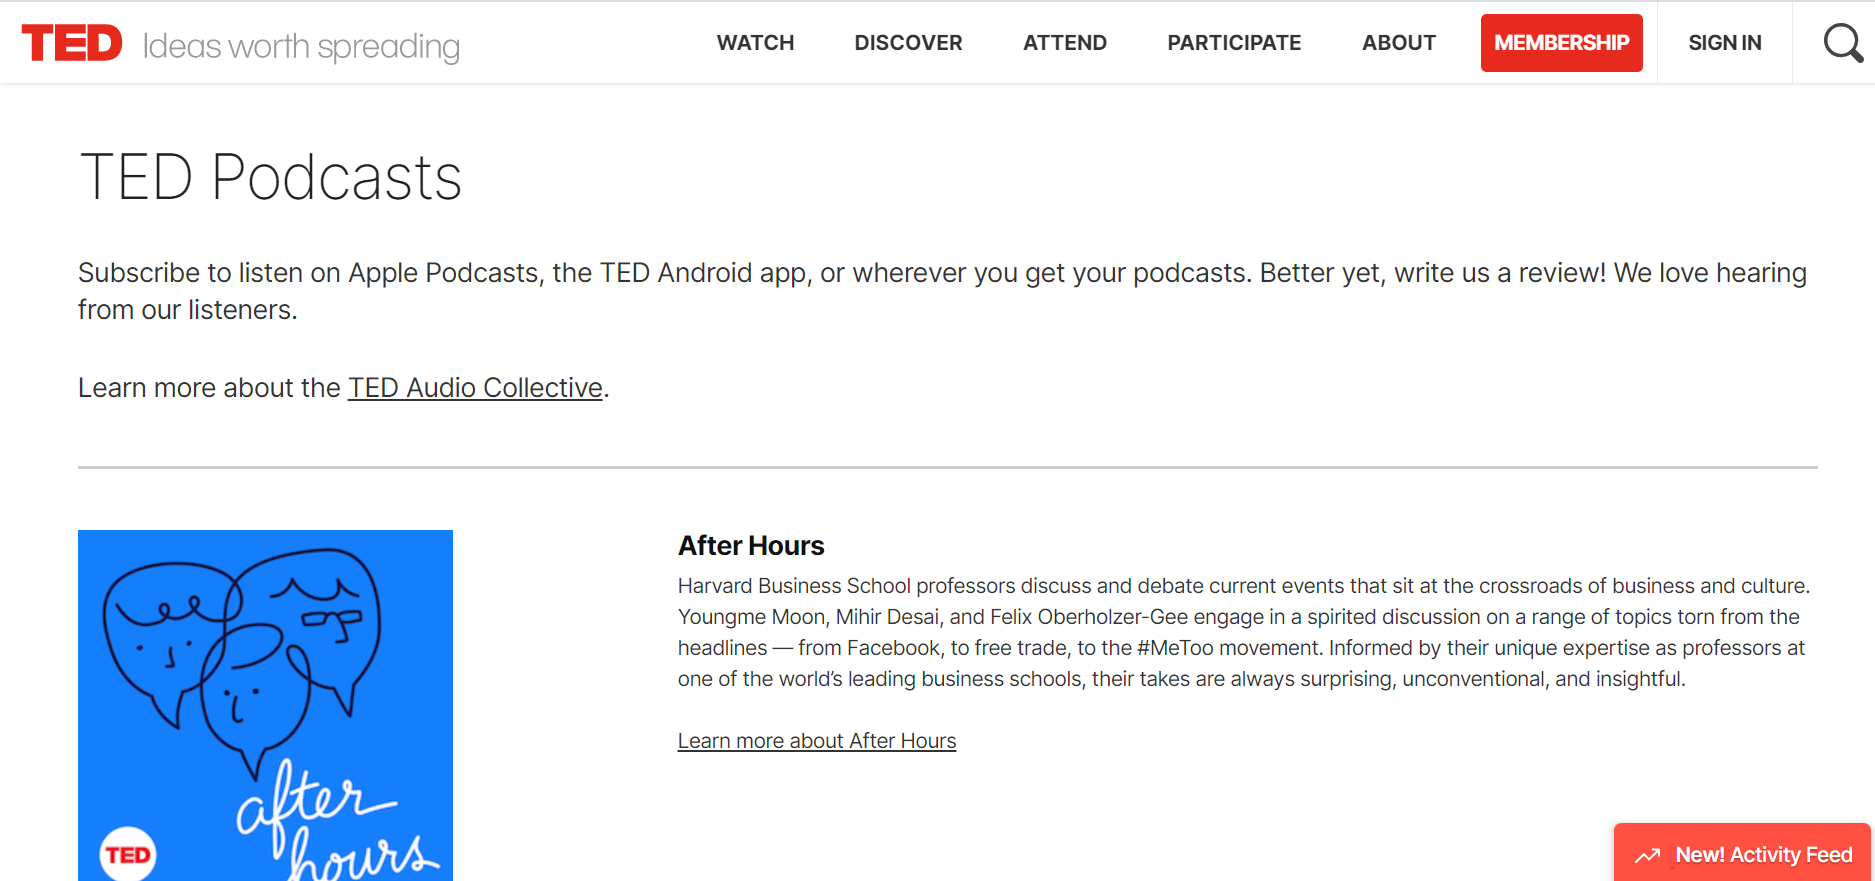Image resolution: width=1875 pixels, height=881 pixels.
Task: Open the search magnifier icon
Action: (1842, 43)
